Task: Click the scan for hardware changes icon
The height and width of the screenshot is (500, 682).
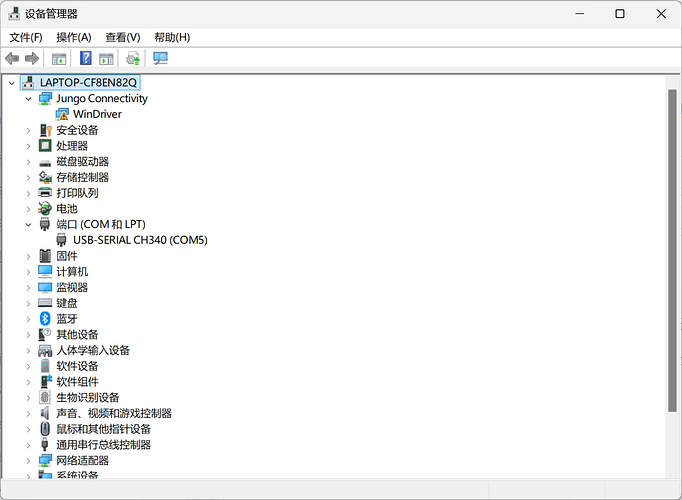Action: pyautogui.click(x=160, y=58)
